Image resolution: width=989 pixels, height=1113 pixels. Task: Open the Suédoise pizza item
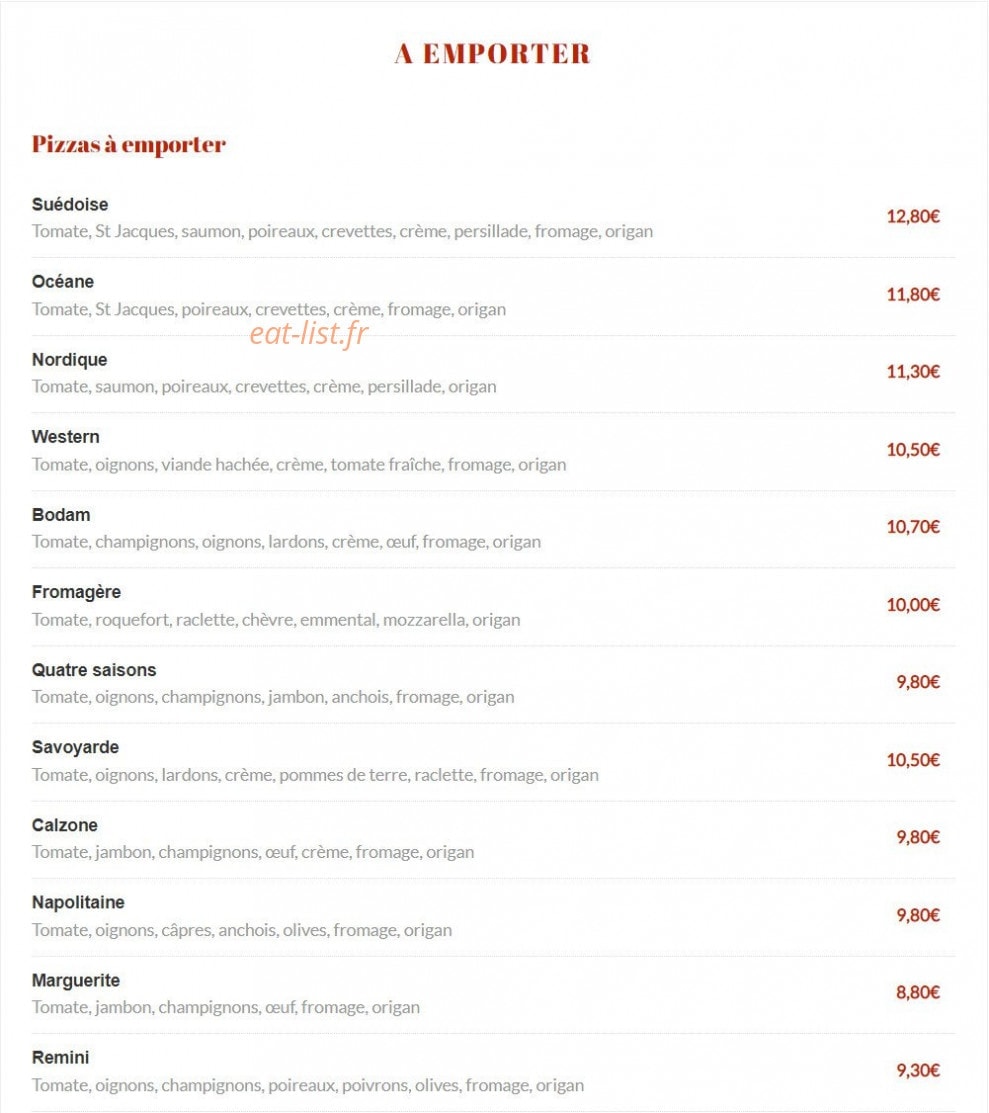(70, 204)
